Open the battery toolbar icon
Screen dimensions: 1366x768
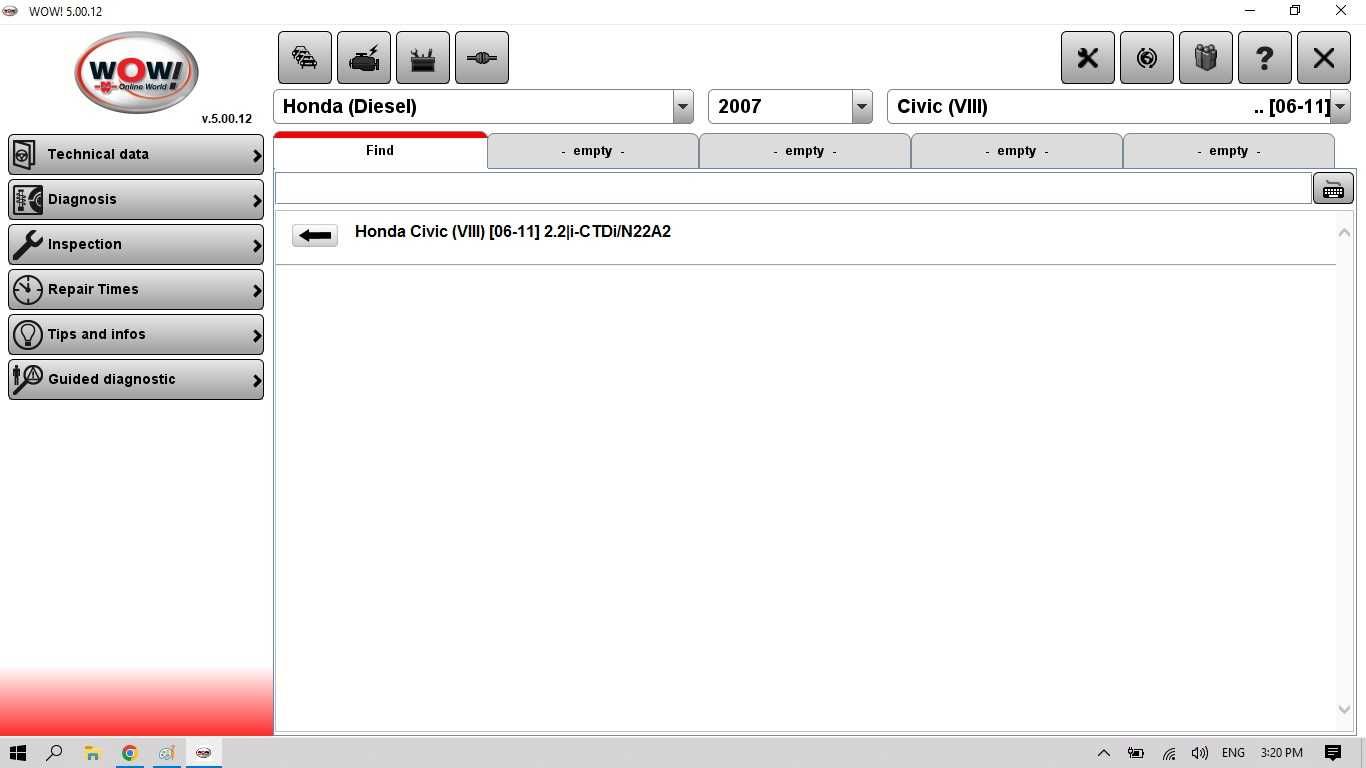tap(423, 58)
